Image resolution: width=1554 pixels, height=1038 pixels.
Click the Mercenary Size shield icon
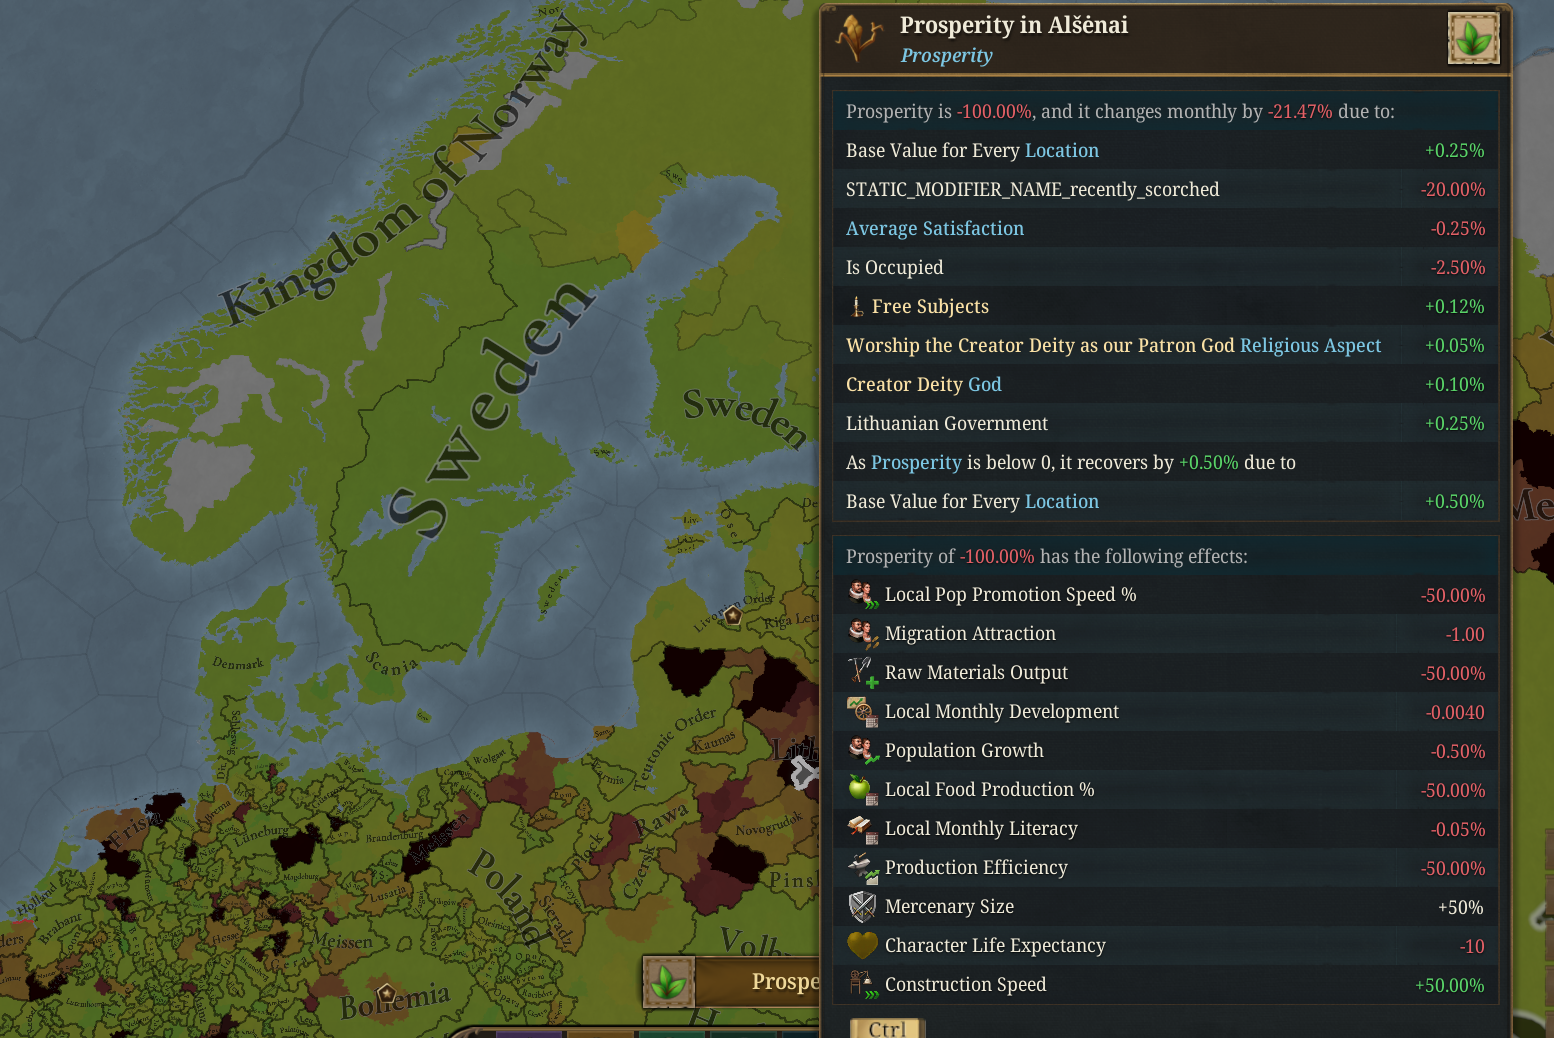click(x=863, y=907)
